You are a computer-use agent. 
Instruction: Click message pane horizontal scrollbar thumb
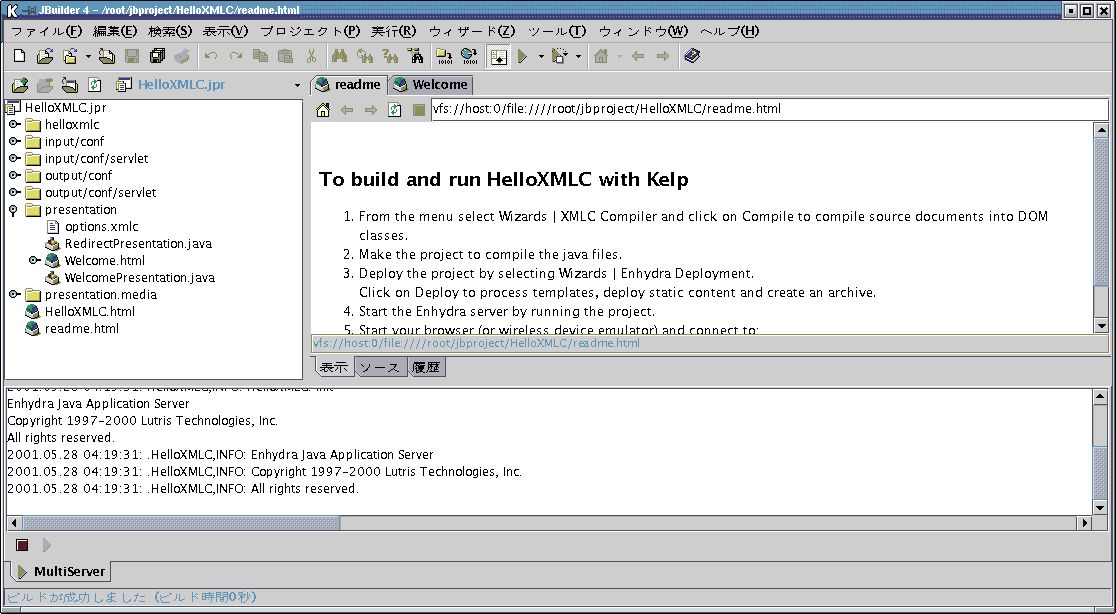coord(181,523)
